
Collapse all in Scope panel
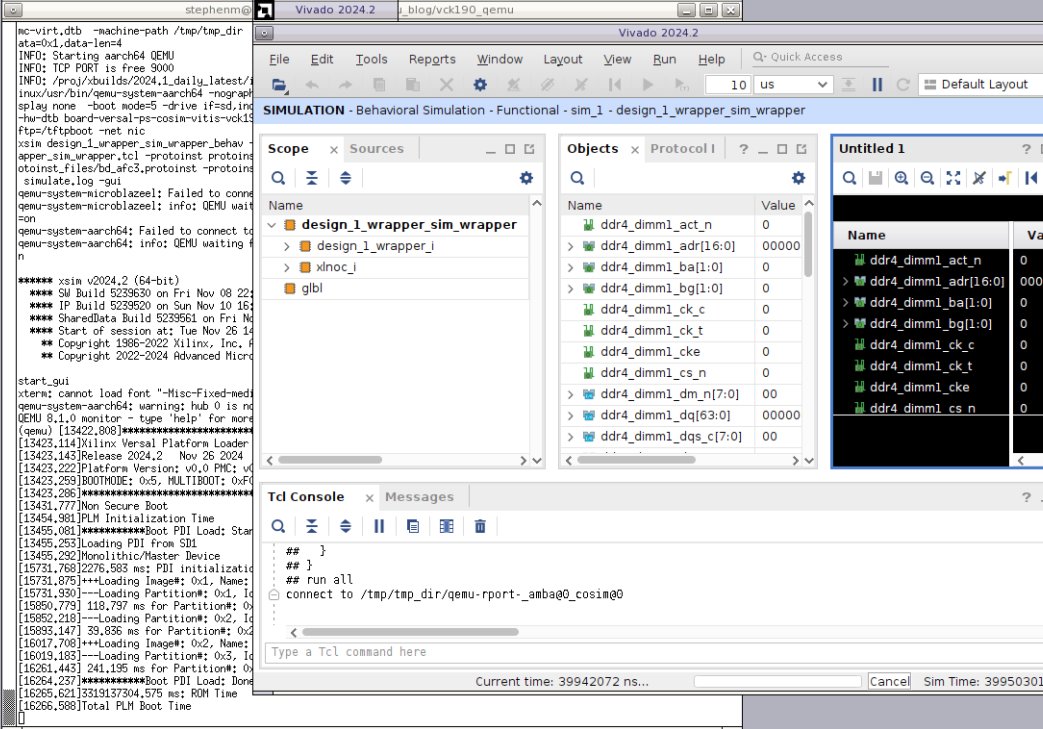pos(312,178)
